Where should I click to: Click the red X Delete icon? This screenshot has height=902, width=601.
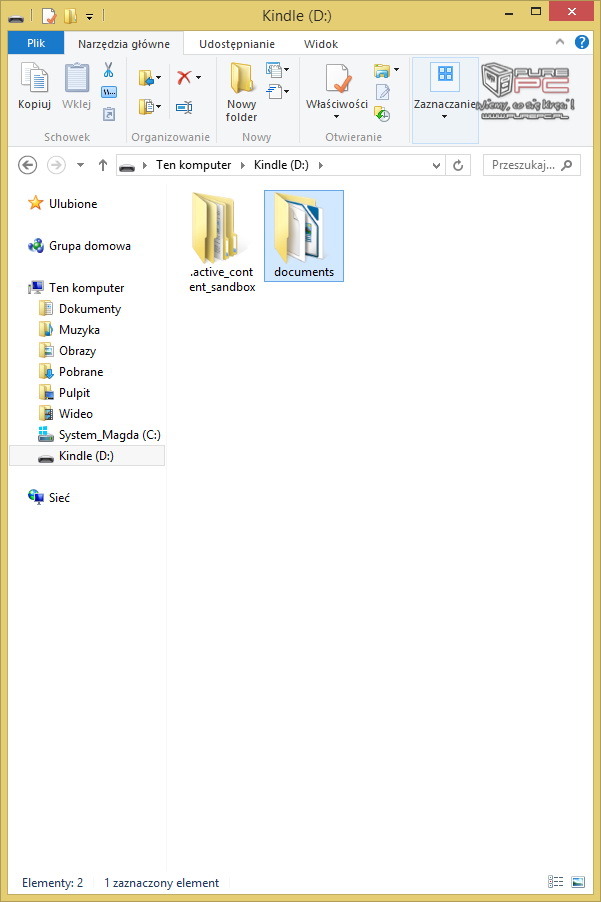coord(184,77)
